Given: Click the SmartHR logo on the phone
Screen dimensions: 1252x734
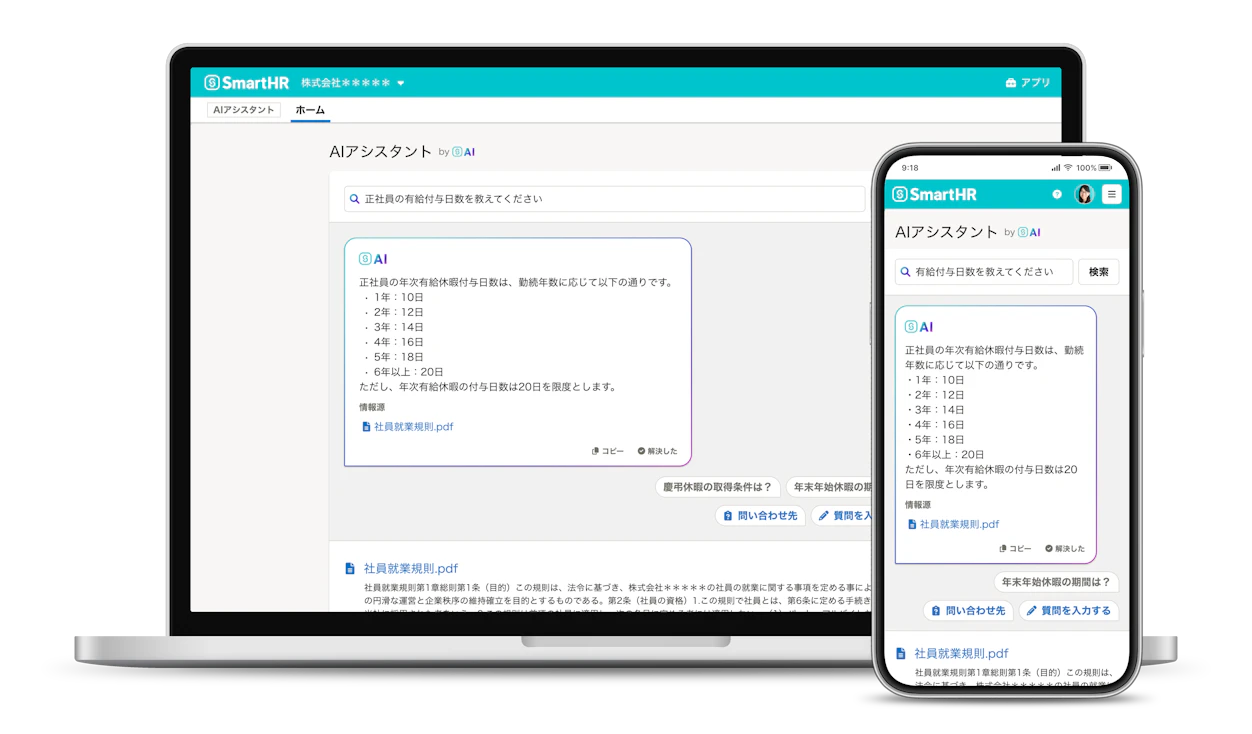Looking at the screenshot, I should (x=934, y=194).
